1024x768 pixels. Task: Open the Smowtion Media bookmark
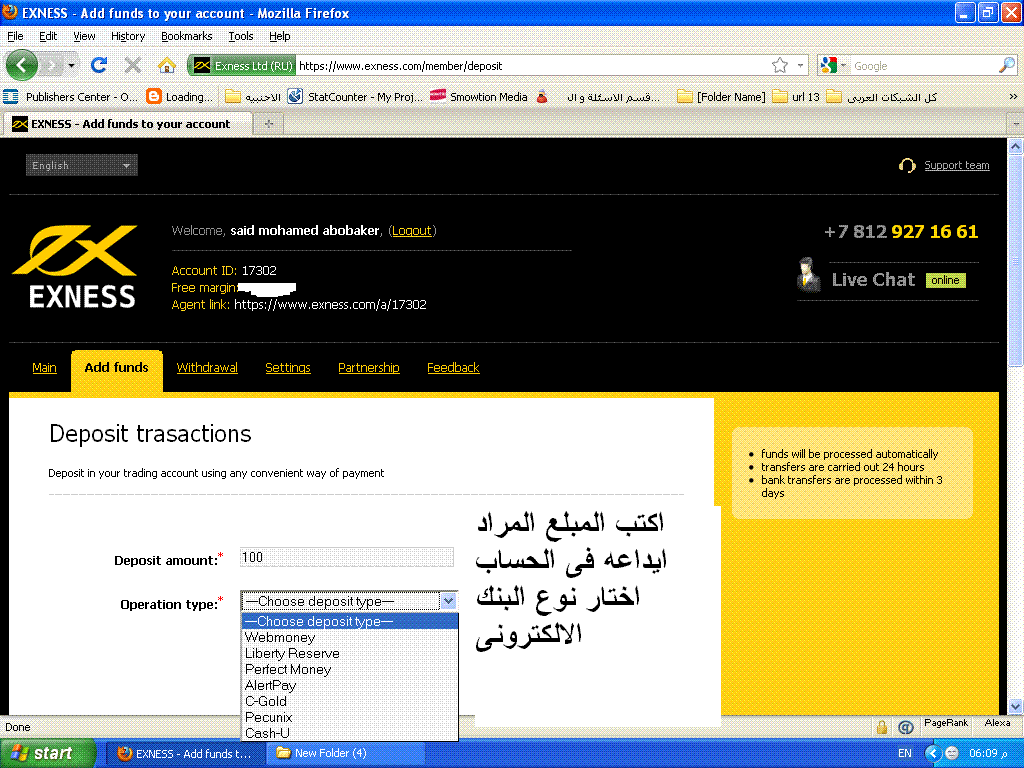pyautogui.click(x=479, y=97)
